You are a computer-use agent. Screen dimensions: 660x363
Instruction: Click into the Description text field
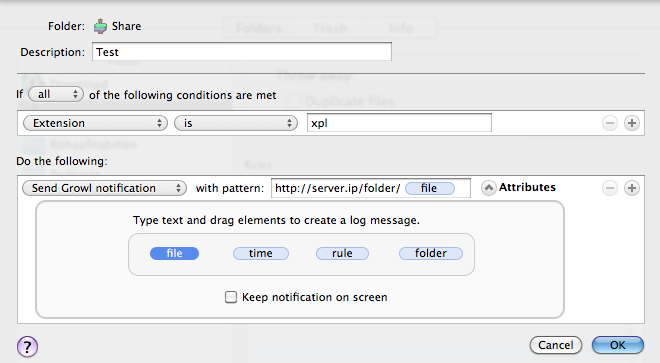pyautogui.click(x=242, y=52)
